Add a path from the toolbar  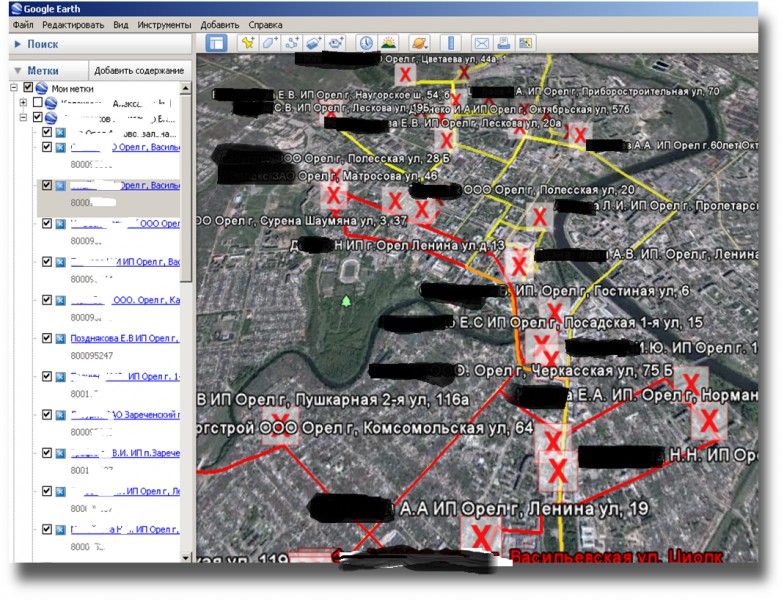(292, 43)
